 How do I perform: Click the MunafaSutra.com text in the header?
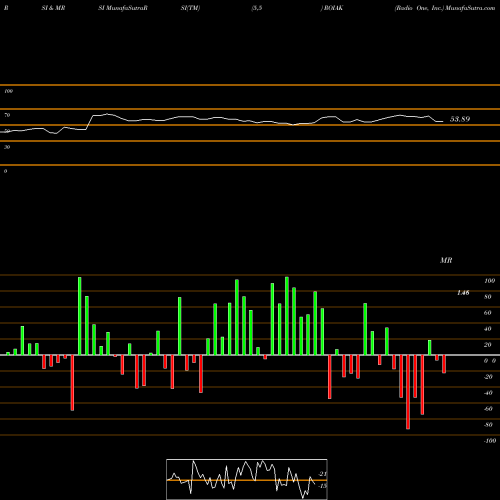coord(470,8)
